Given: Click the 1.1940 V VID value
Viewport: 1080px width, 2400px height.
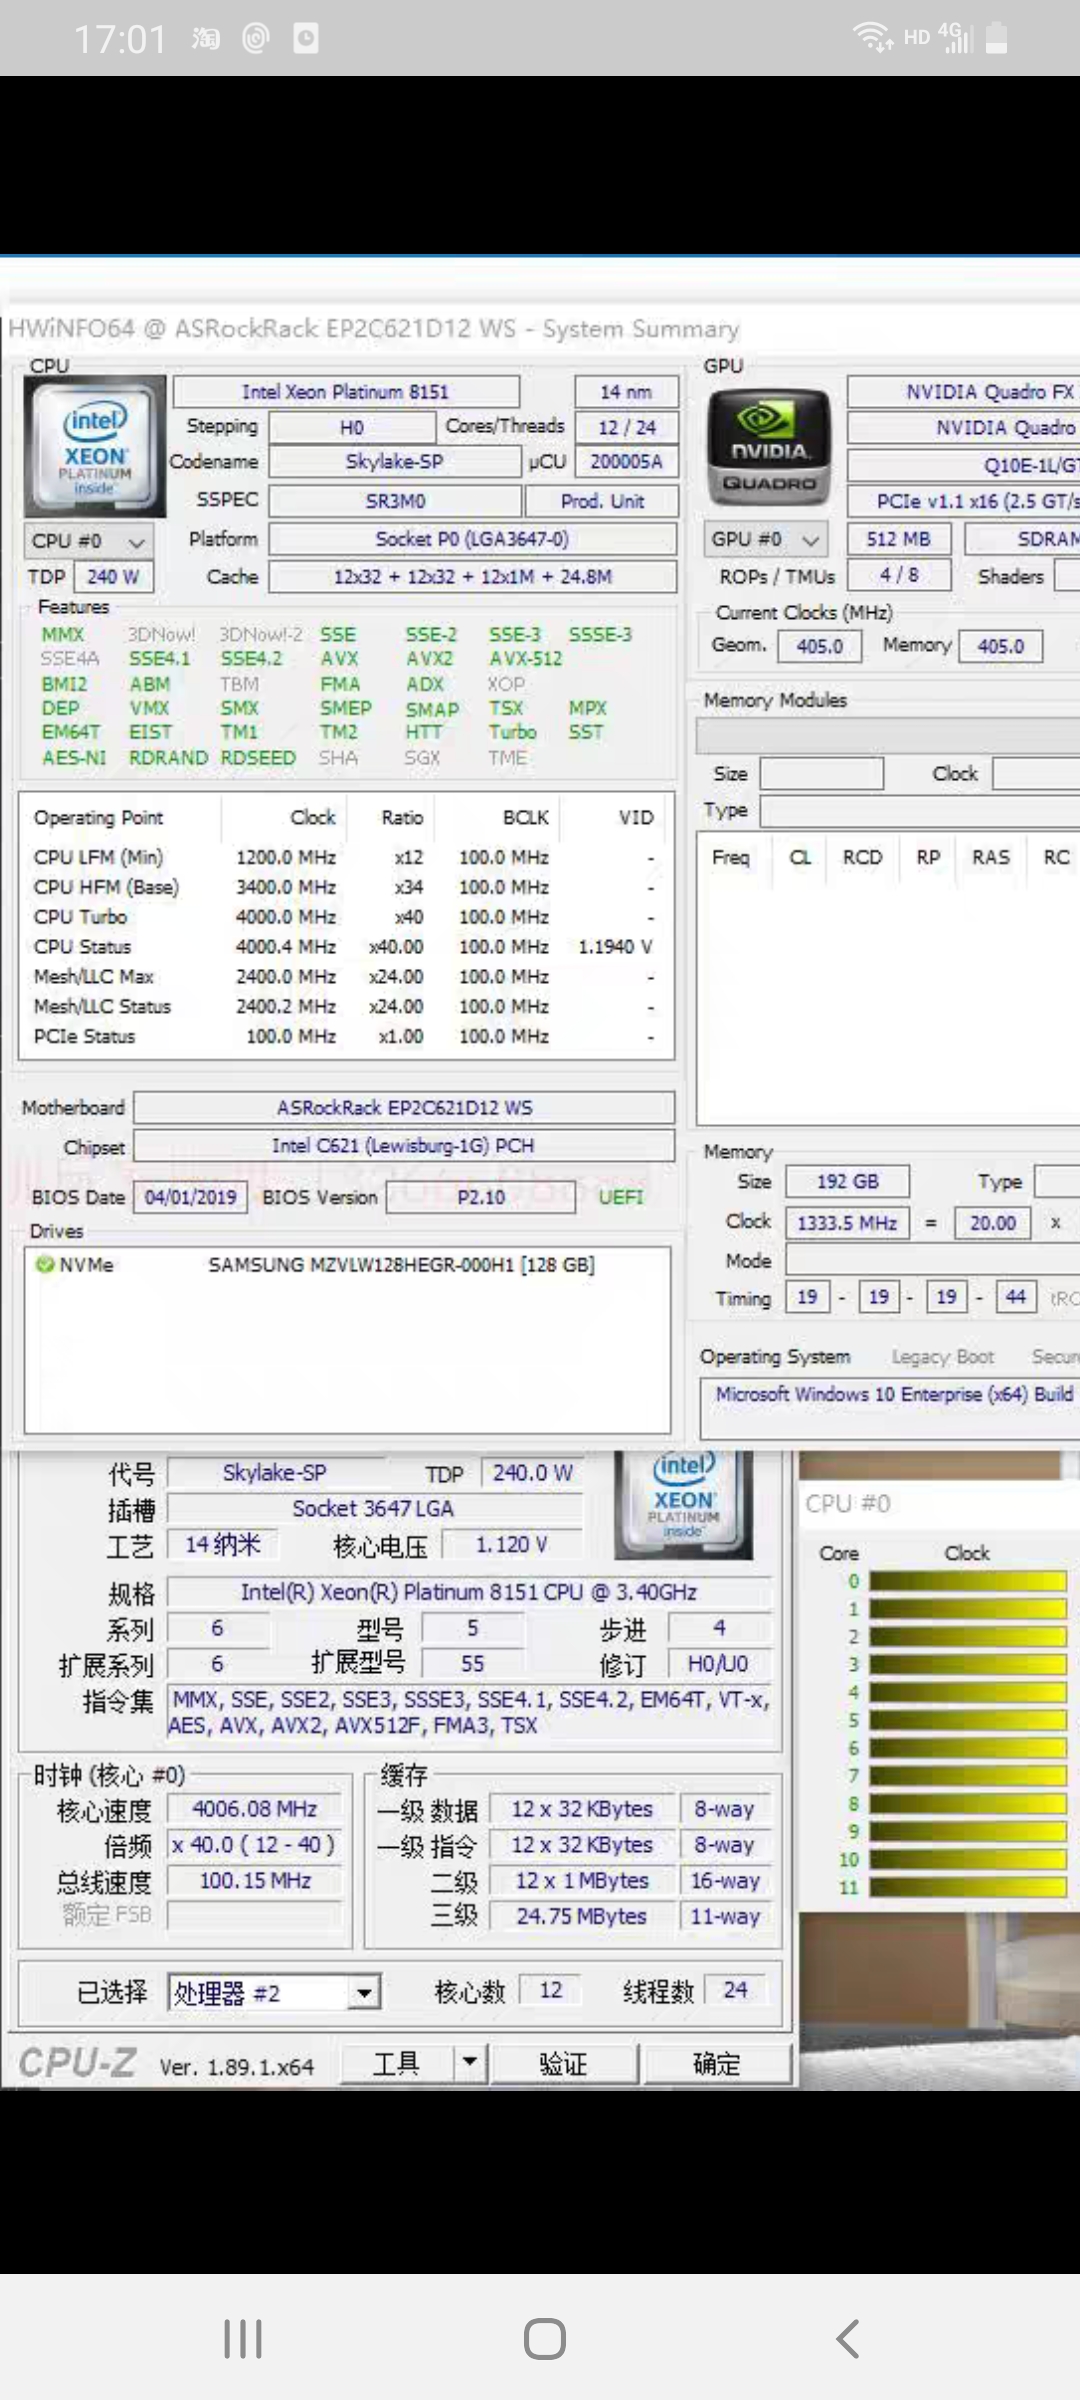Looking at the screenshot, I should pos(615,947).
